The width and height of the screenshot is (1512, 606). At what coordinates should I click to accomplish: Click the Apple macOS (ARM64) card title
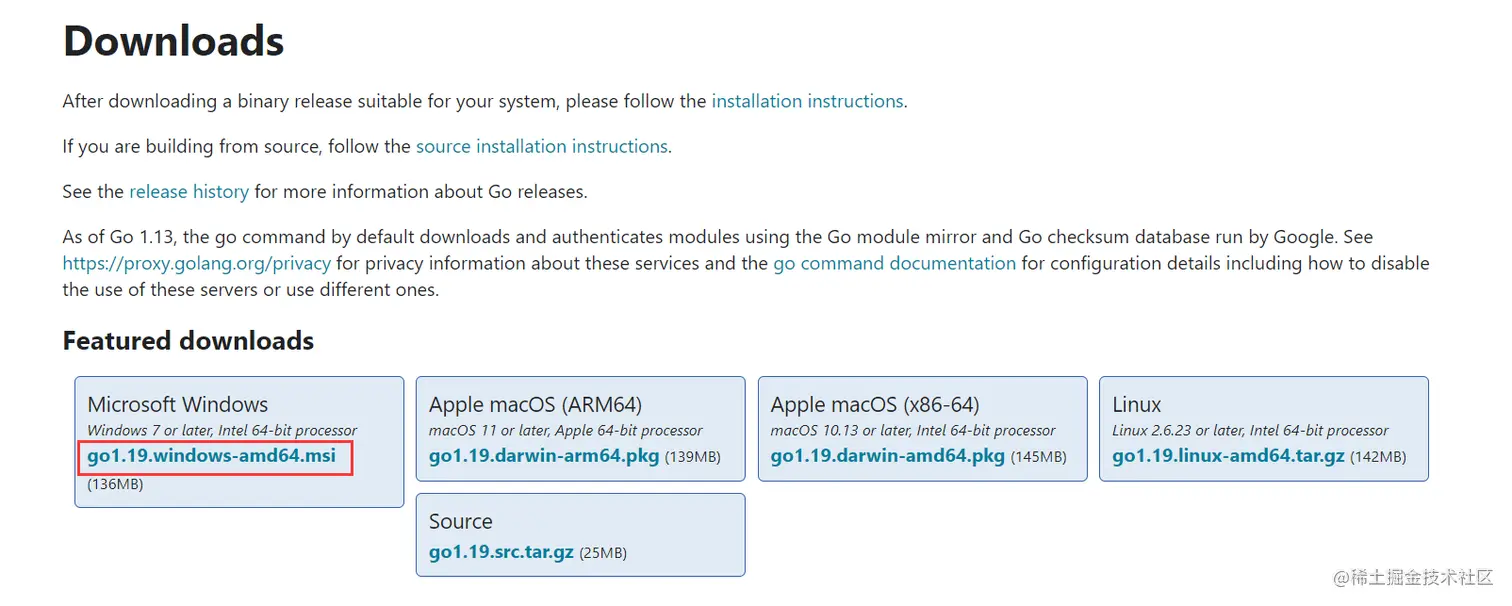pos(535,405)
